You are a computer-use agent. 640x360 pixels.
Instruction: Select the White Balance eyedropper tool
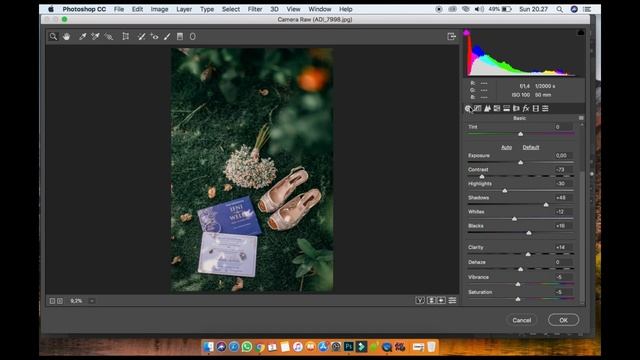pos(82,36)
